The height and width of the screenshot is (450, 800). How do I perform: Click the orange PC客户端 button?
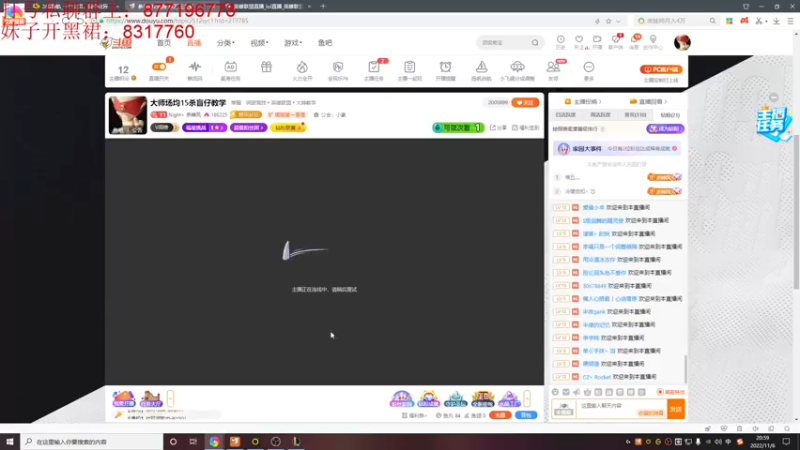click(661, 69)
